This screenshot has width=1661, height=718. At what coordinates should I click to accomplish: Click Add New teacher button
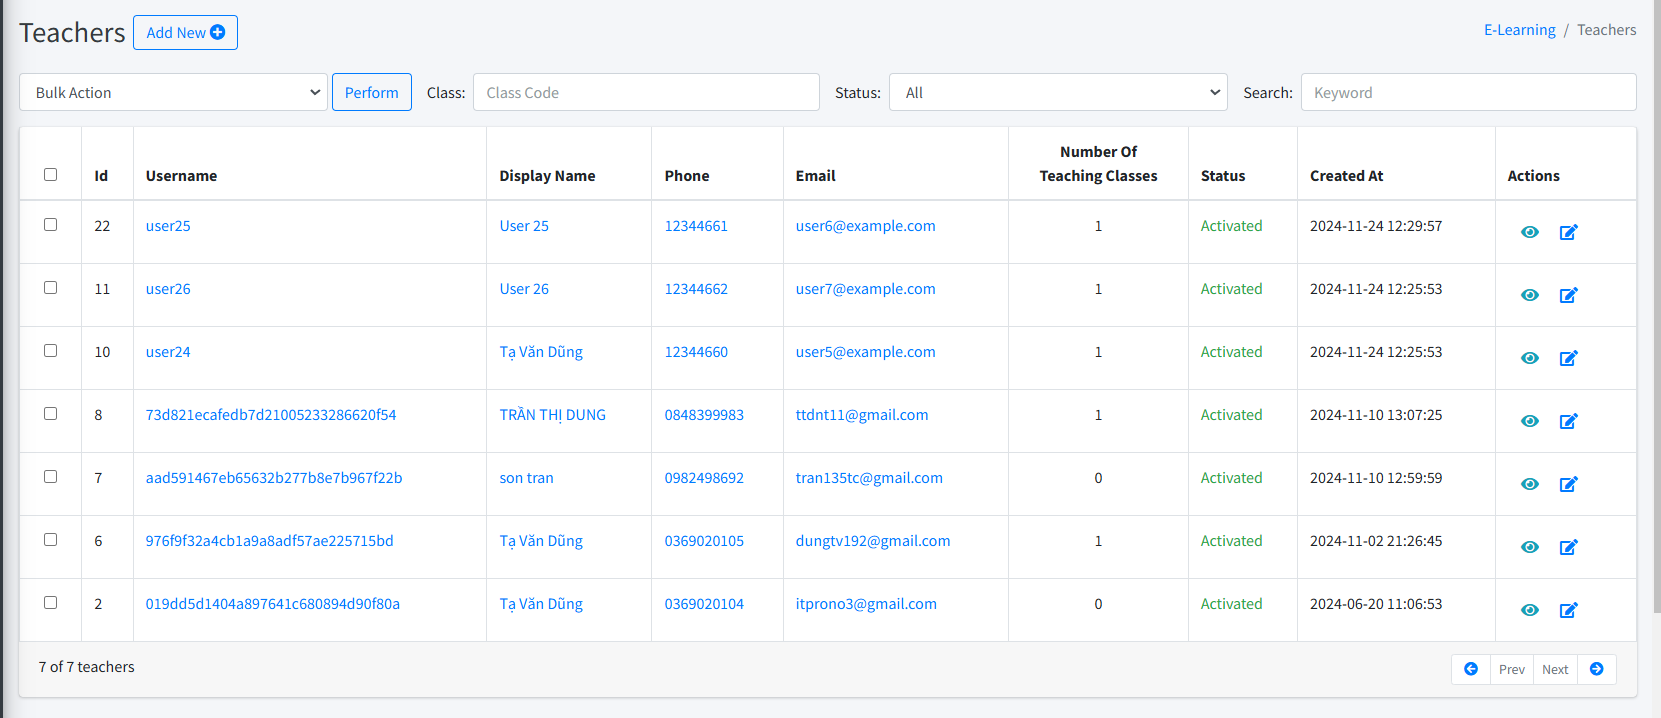click(185, 33)
